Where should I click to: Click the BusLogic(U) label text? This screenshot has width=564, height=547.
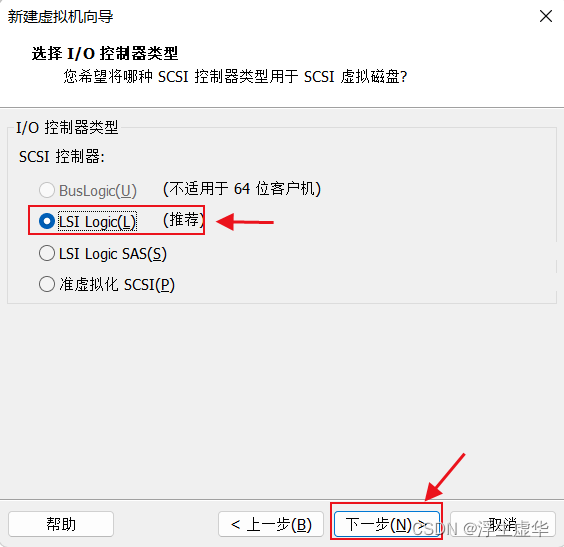(98, 191)
